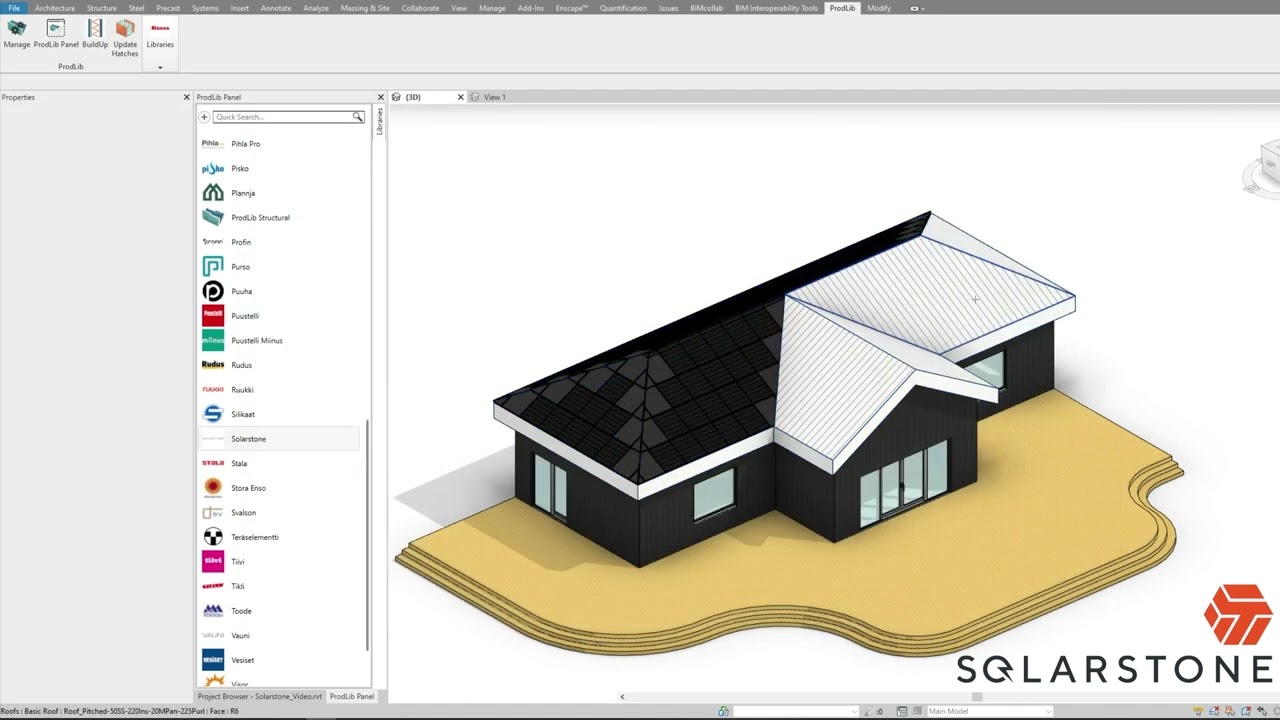This screenshot has height=720, width=1280.
Task: Open the Svalson library
Action: coord(279,512)
